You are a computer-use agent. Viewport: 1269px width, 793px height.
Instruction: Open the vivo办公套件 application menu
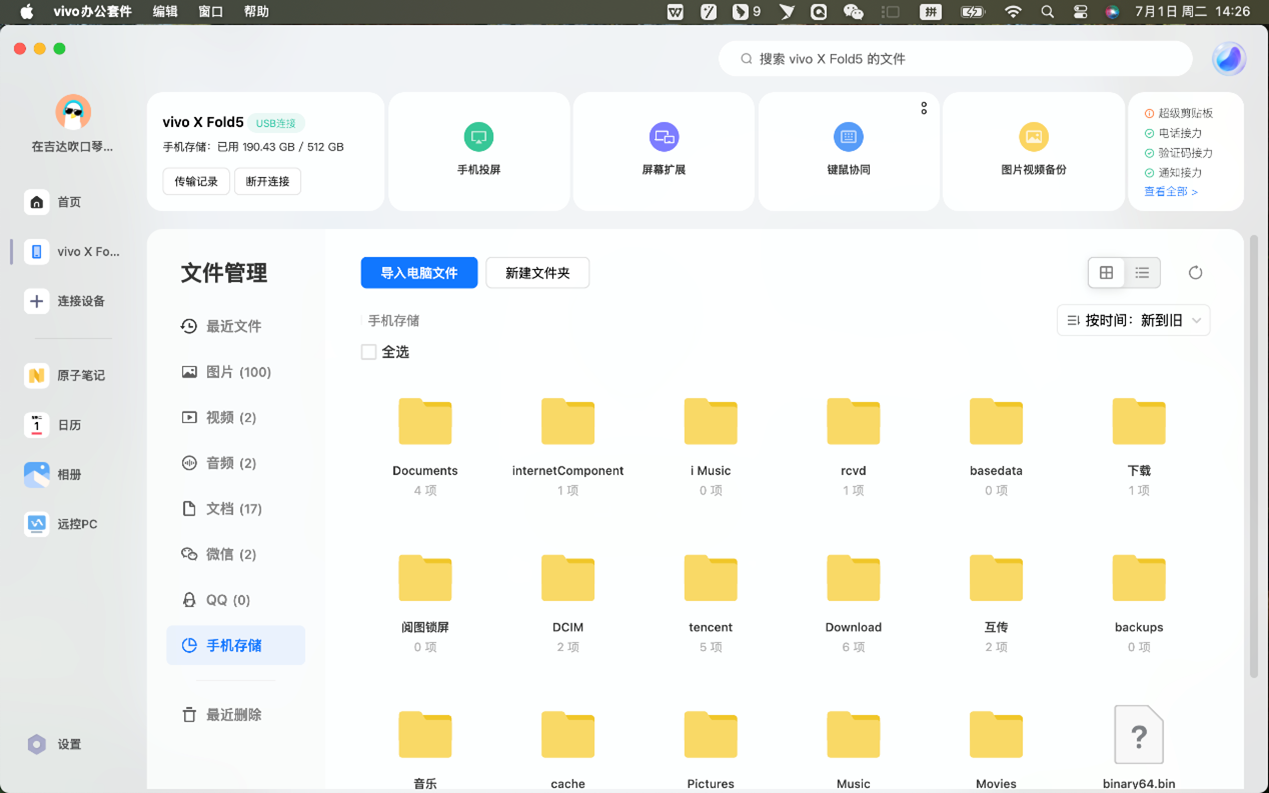click(x=92, y=12)
